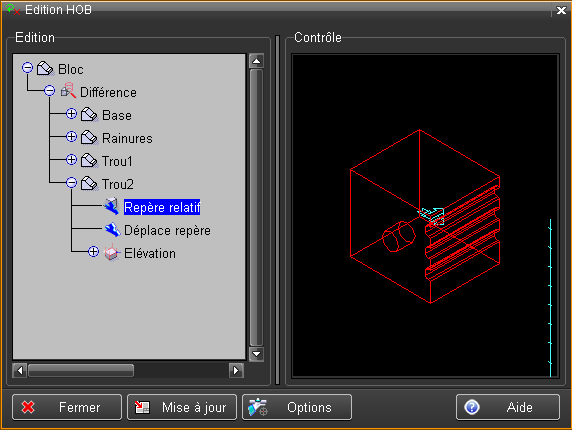This screenshot has width=572, height=430.
Task: Click the Base shape icon
Action: click(89, 115)
